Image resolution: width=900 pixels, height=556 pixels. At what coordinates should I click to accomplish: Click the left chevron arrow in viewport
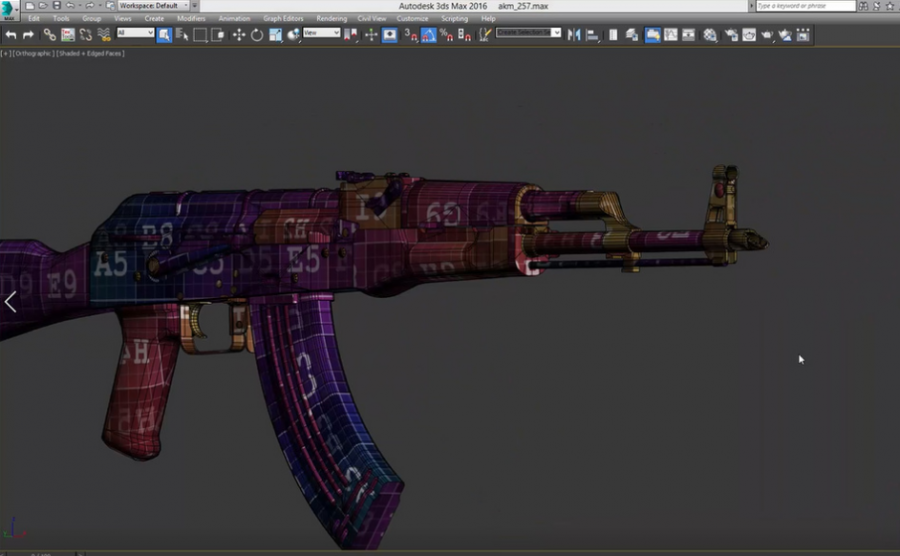pyautogui.click(x=10, y=302)
